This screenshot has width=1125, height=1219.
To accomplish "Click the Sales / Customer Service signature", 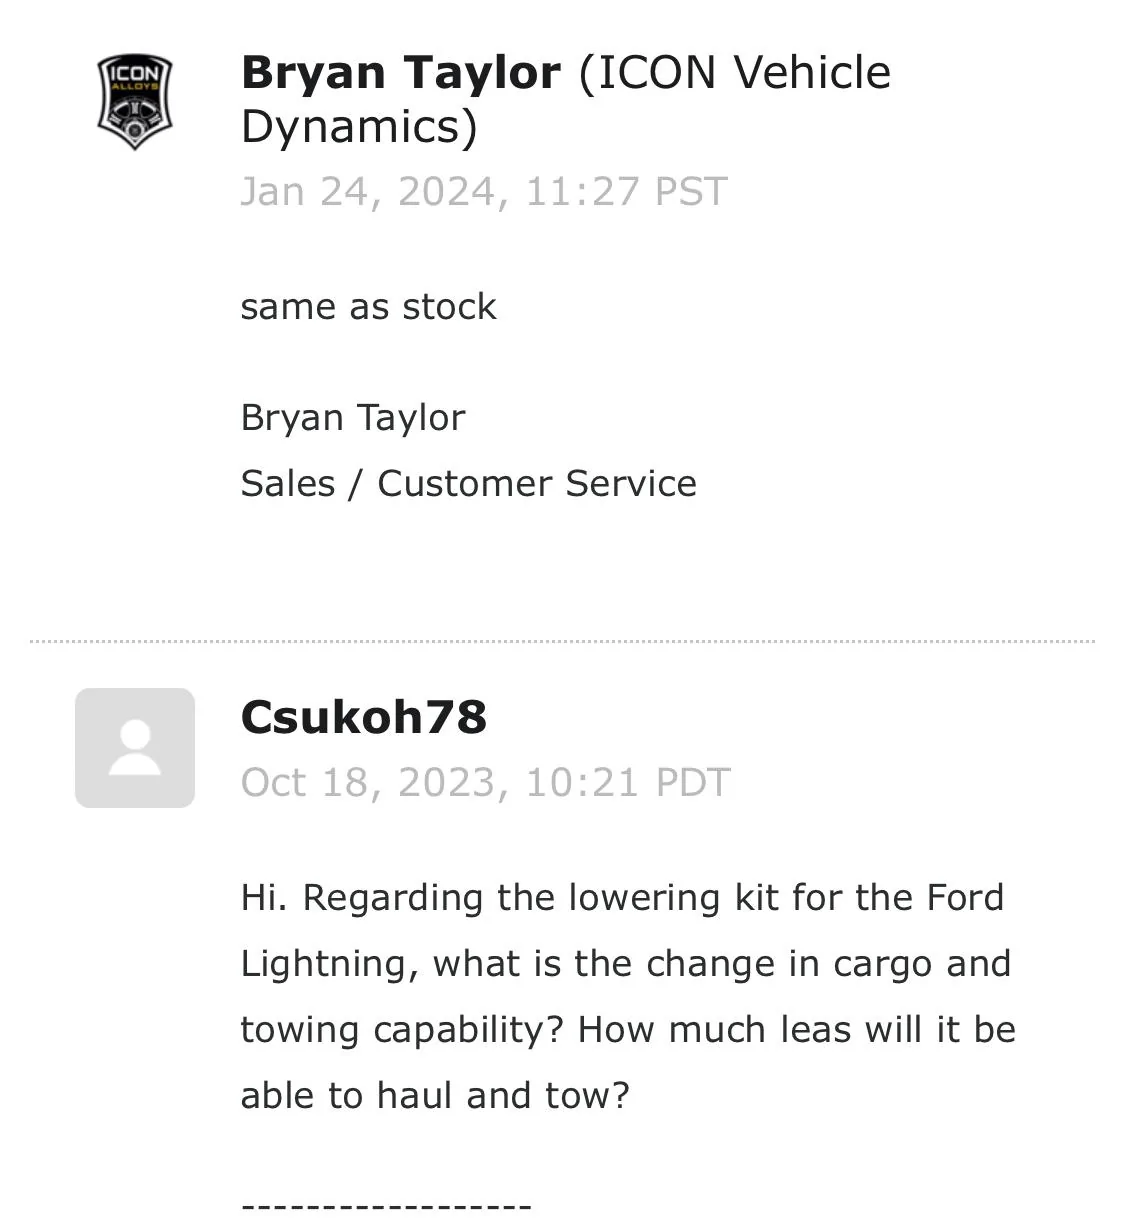I will point(468,483).
